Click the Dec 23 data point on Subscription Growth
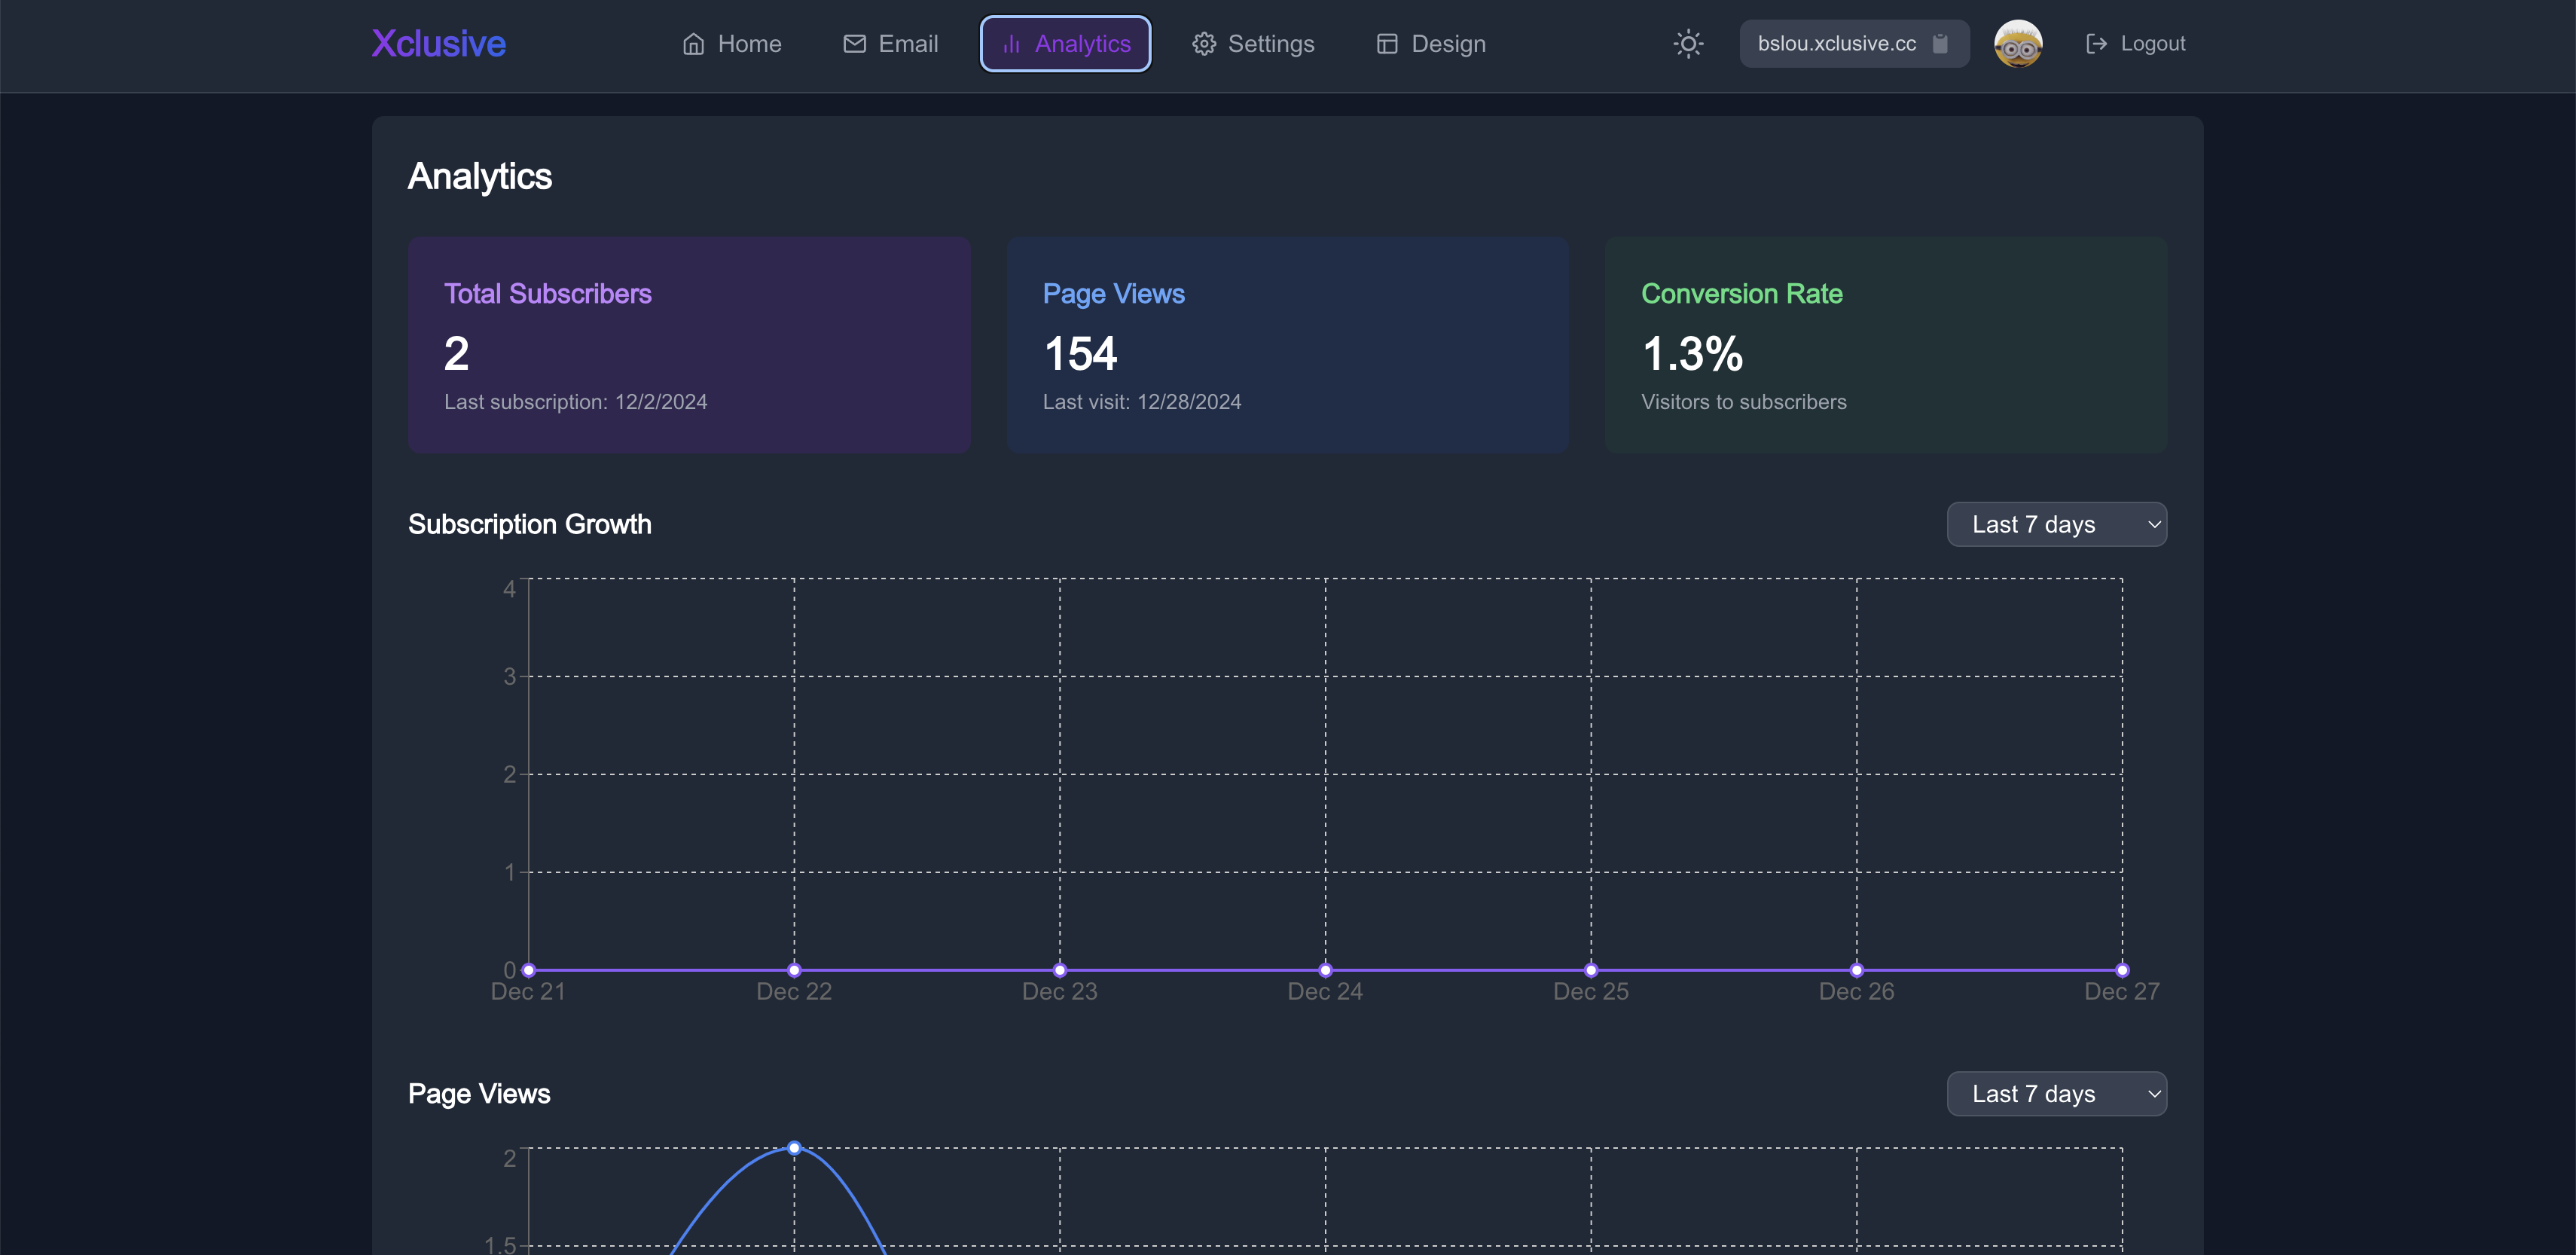 pos(1060,970)
